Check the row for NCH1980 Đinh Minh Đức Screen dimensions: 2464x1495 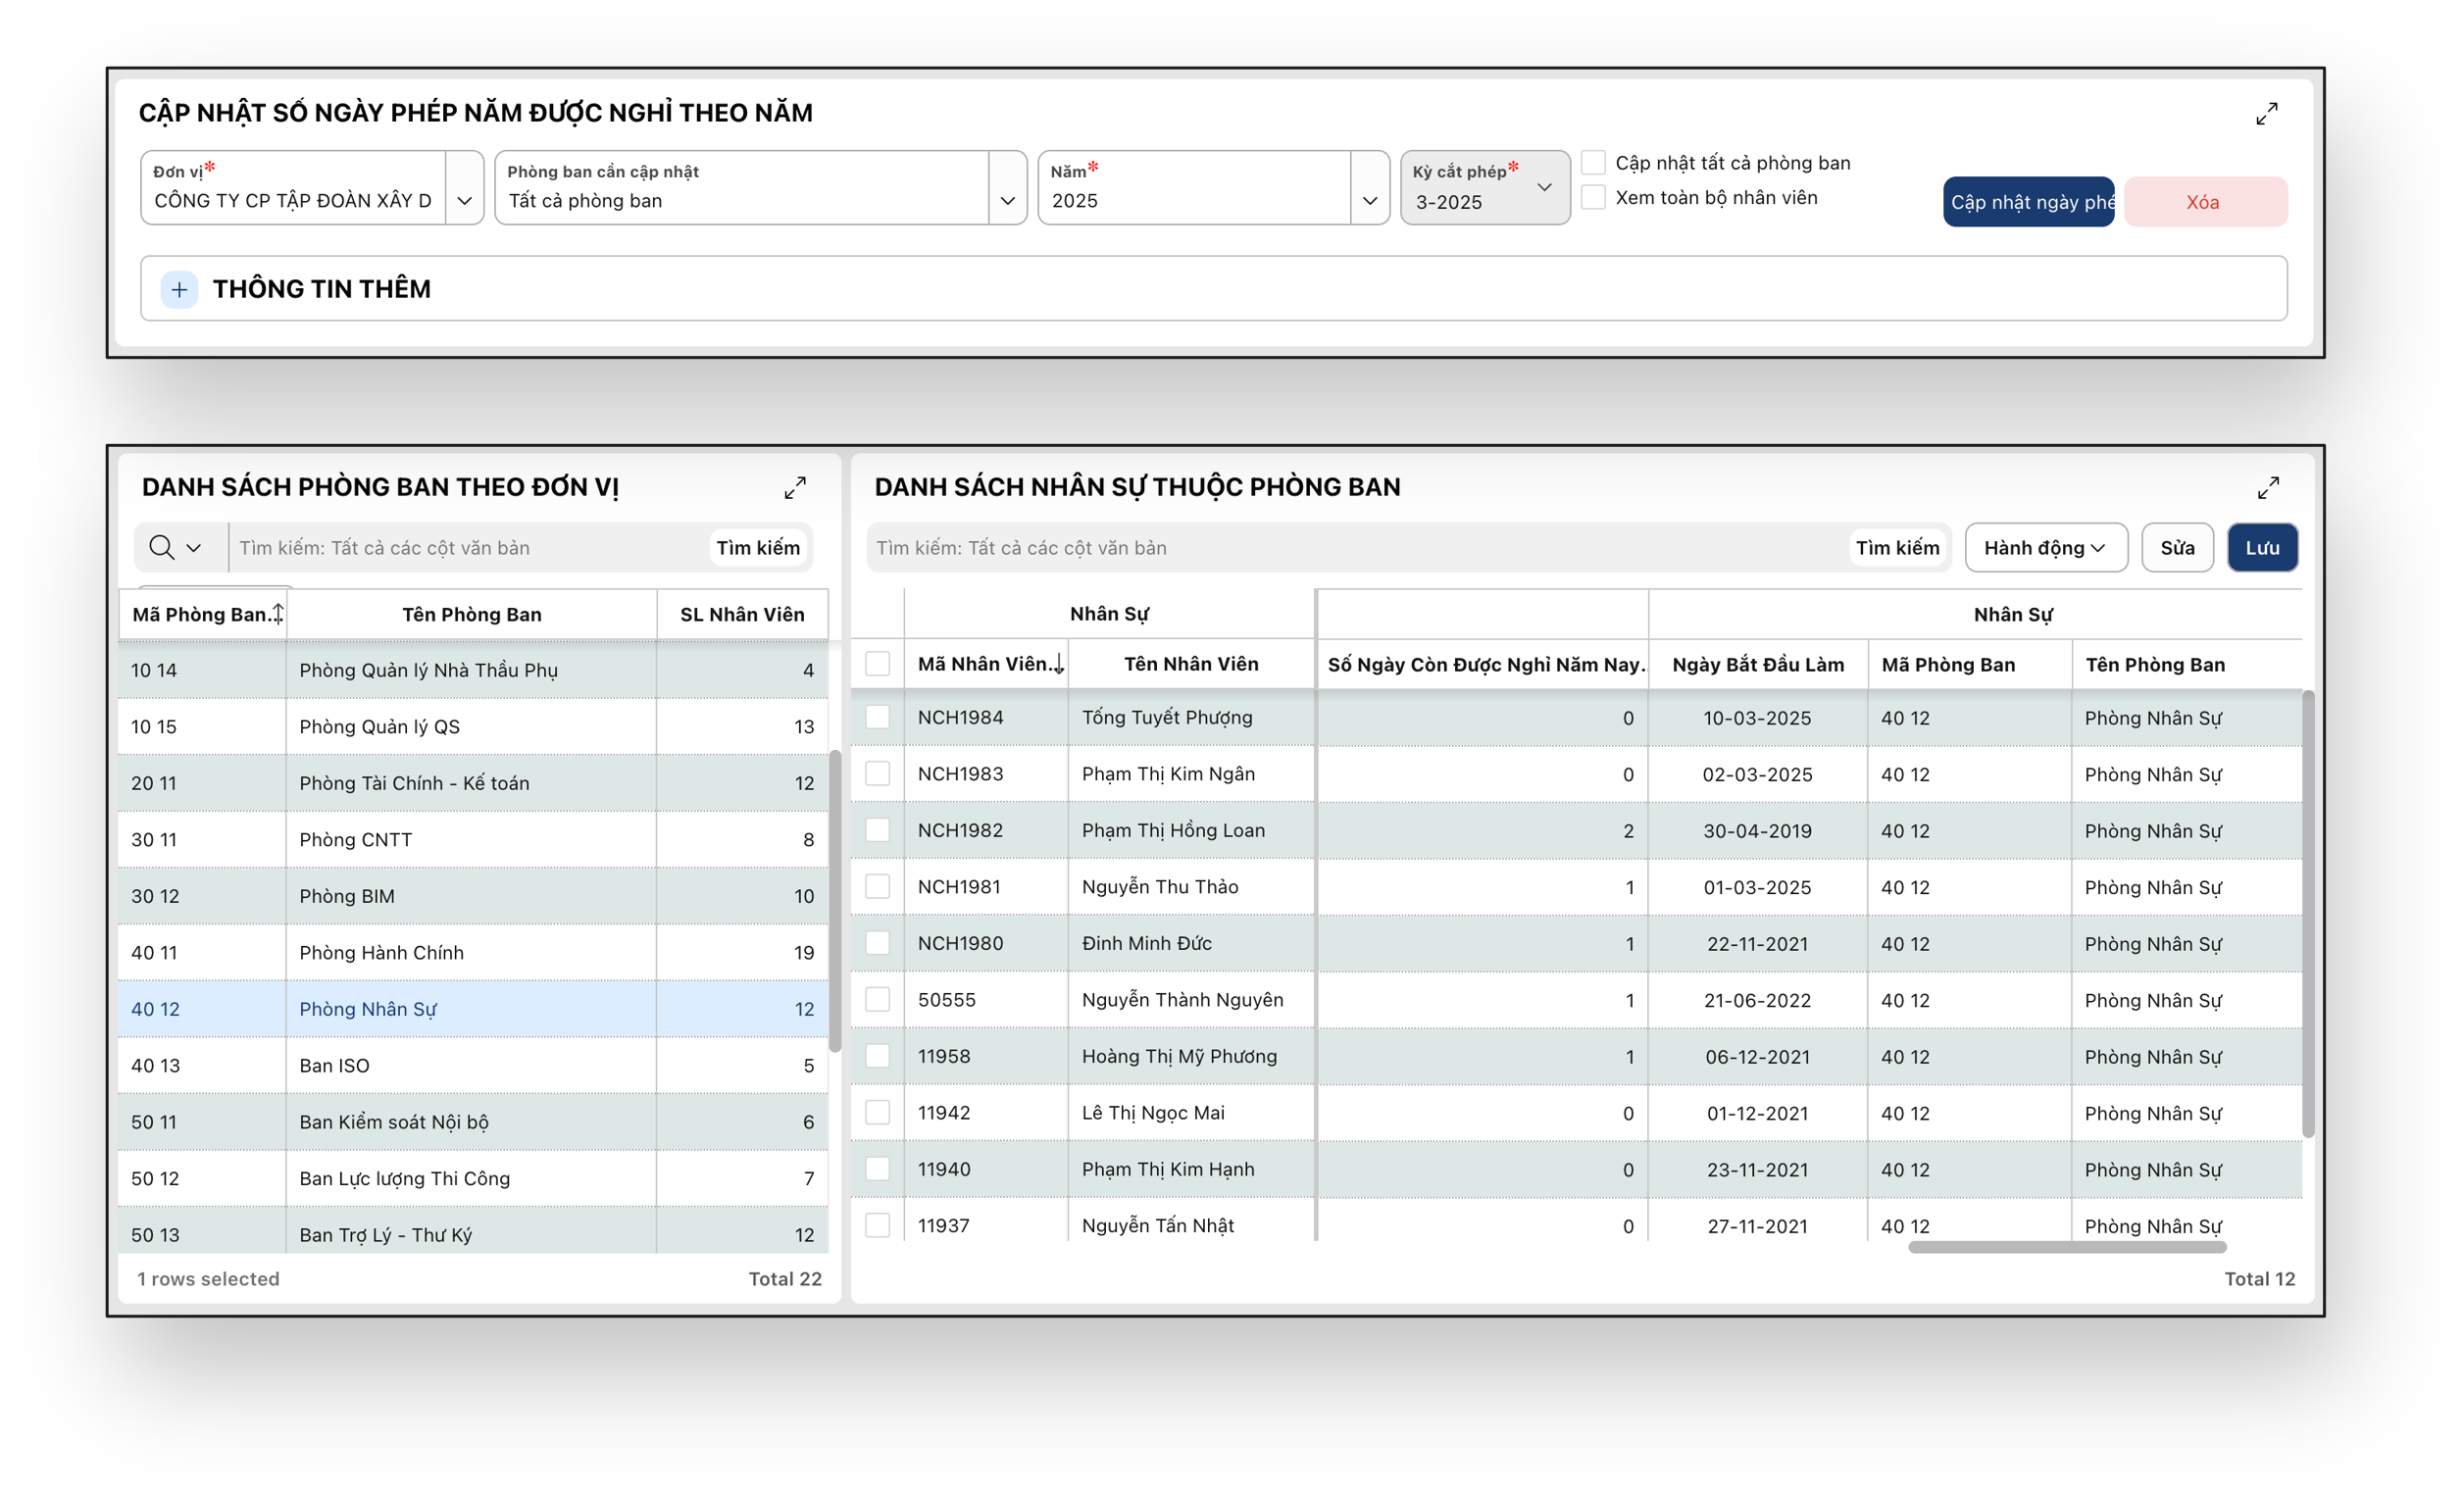point(877,943)
